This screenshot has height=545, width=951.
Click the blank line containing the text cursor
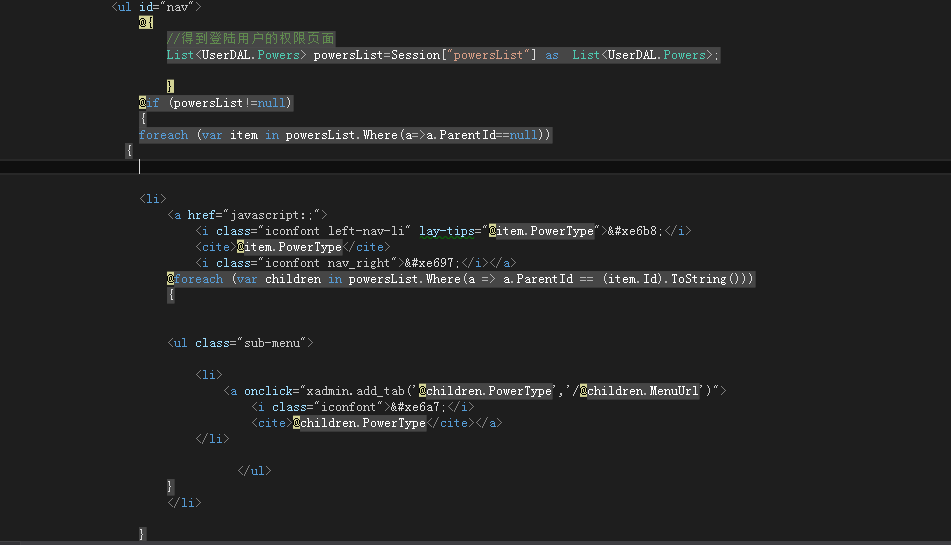[x=476, y=166]
